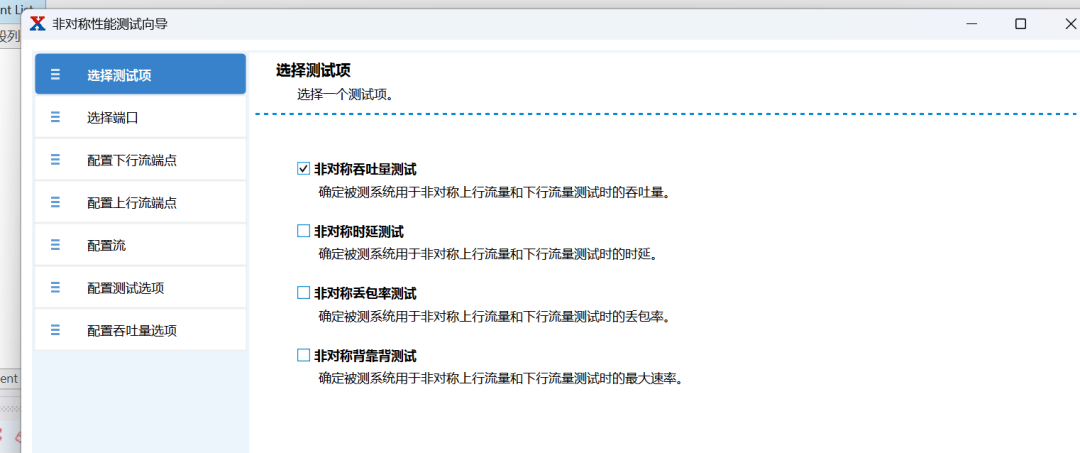This screenshot has height=453, width=1080.
Task: Click the list icon beside 选择端口
Action: click(55, 117)
